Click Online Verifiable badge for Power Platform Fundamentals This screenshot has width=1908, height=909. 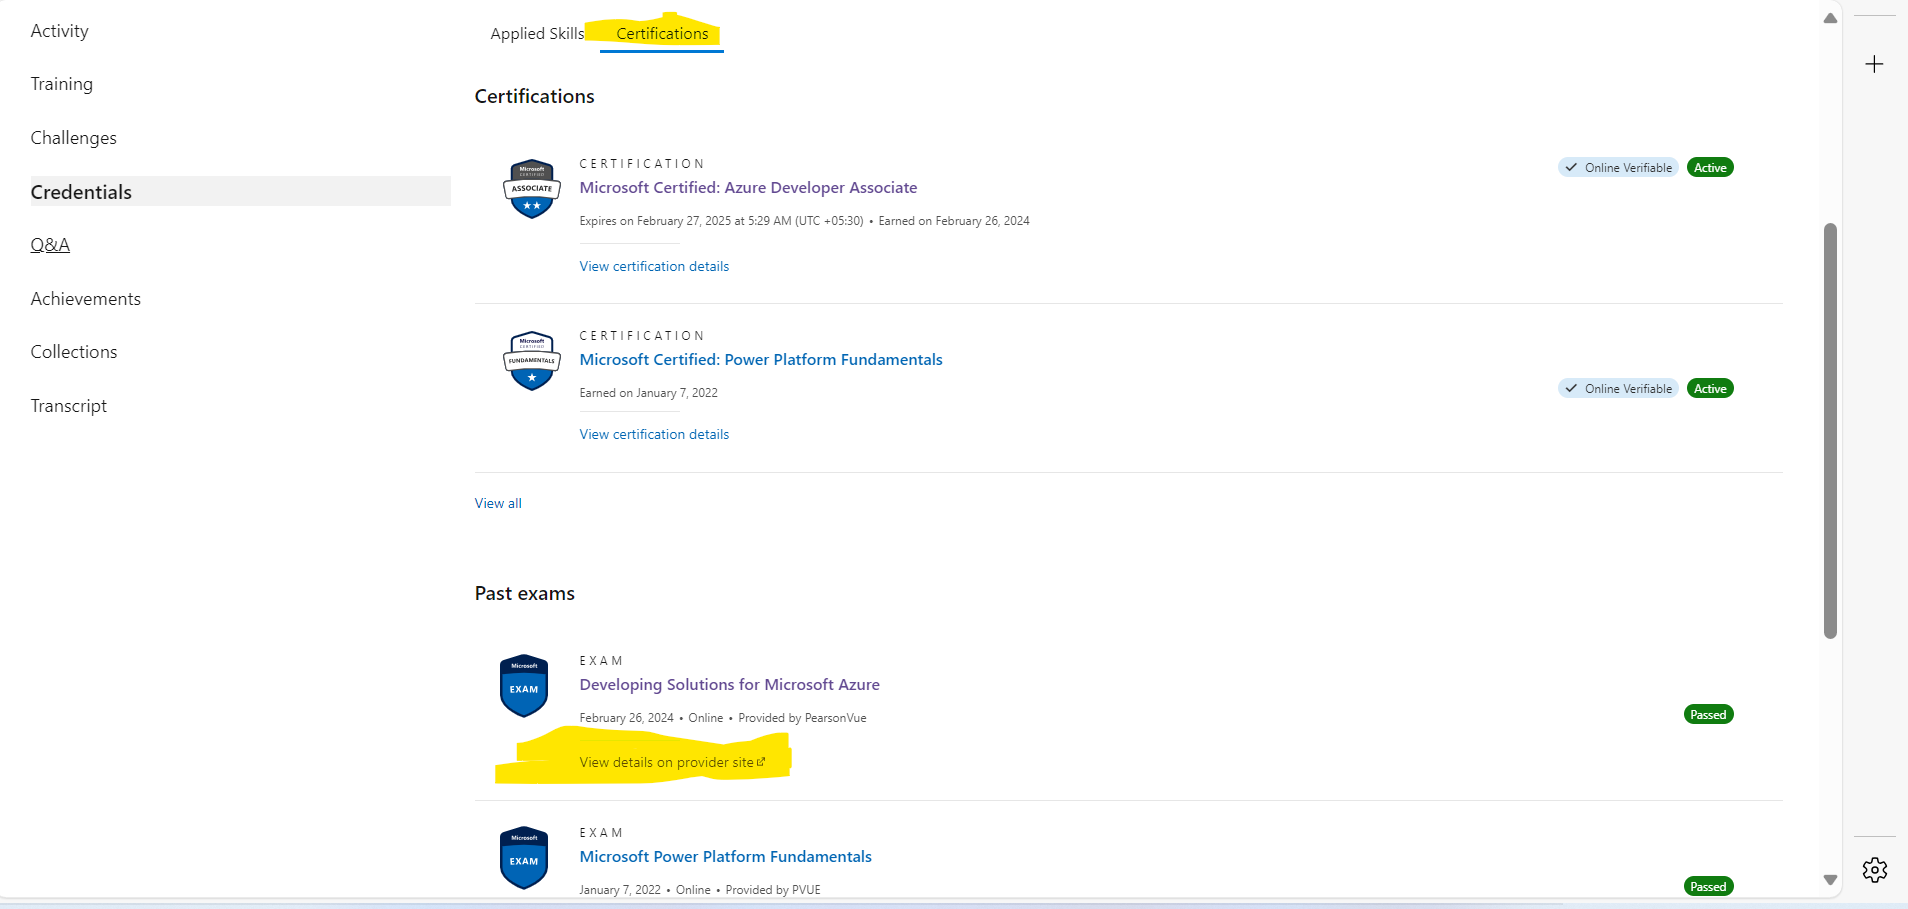tap(1618, 389)
